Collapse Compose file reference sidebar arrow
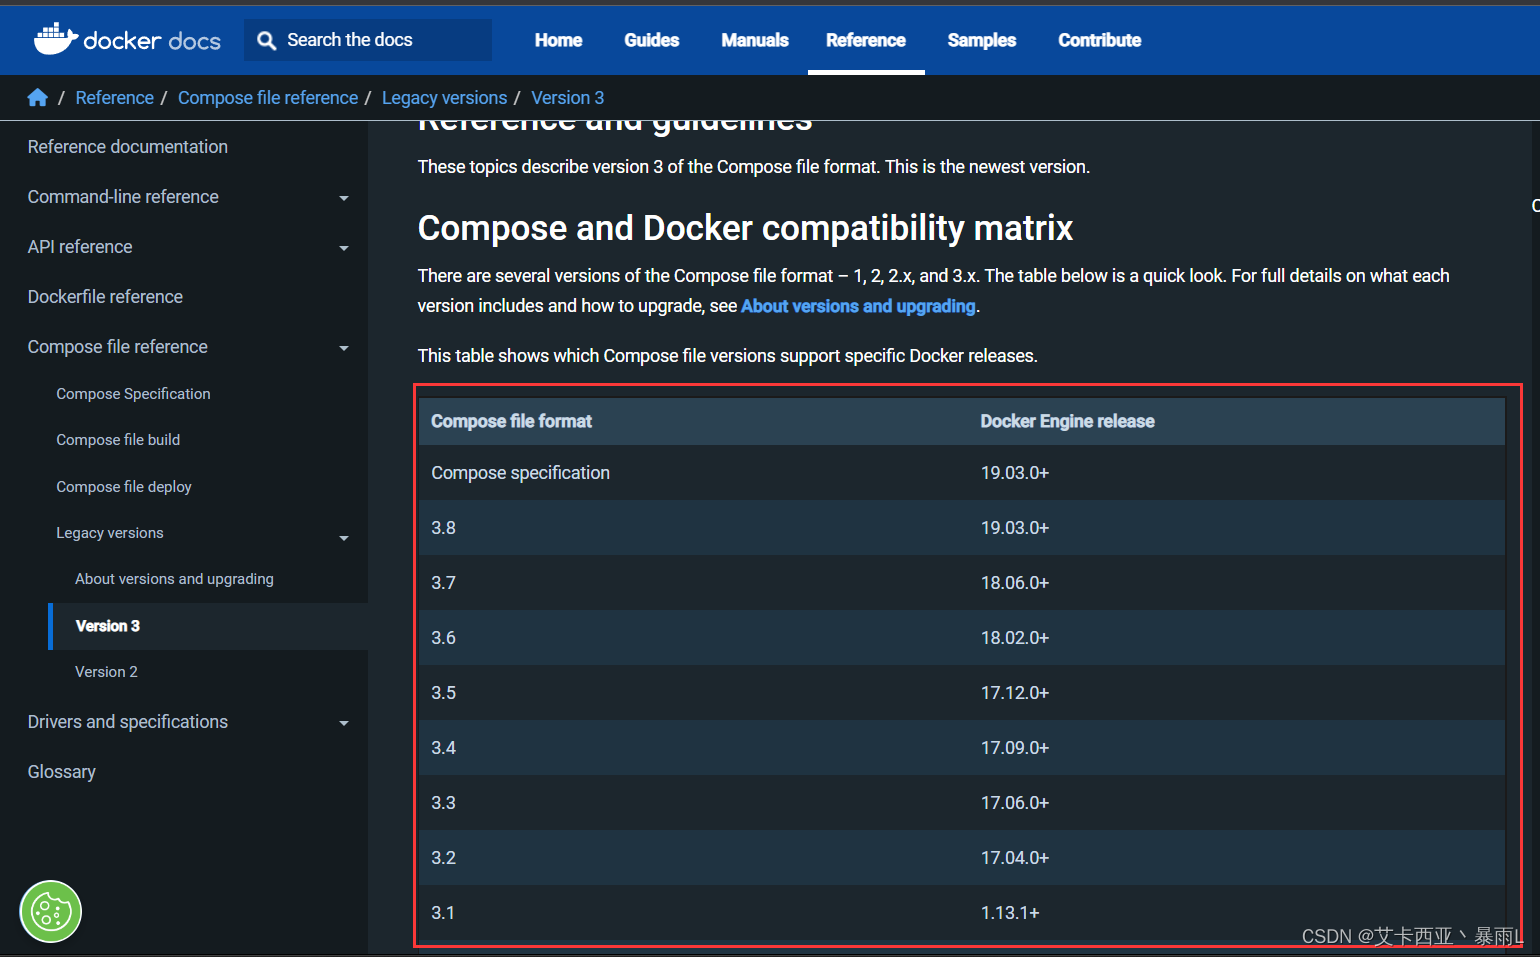The height and width of the screenshot is (957, 1540). [x=344, y=348]
